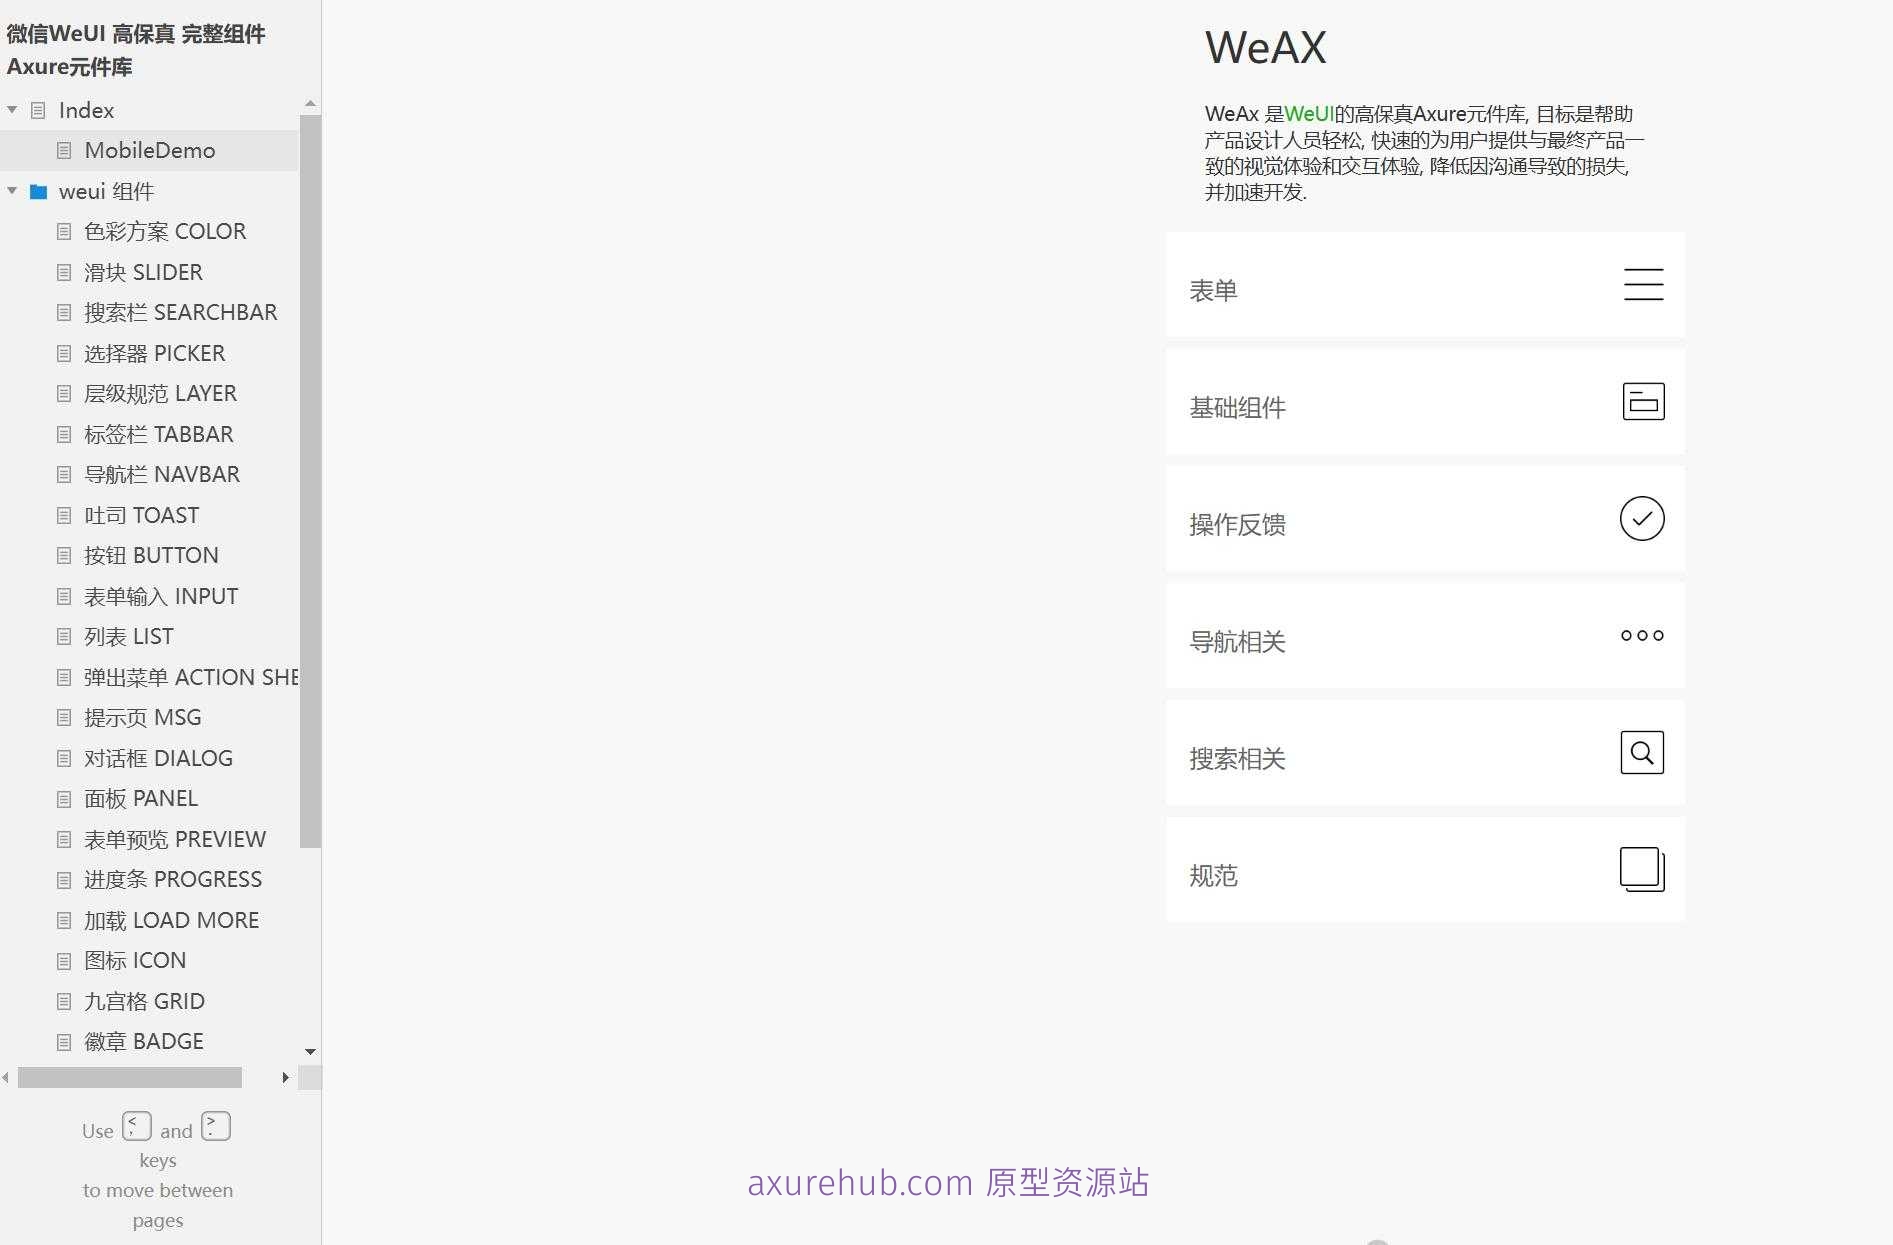
Task: Click the magnifier icon on 搜索相关
Action: 1640,752
